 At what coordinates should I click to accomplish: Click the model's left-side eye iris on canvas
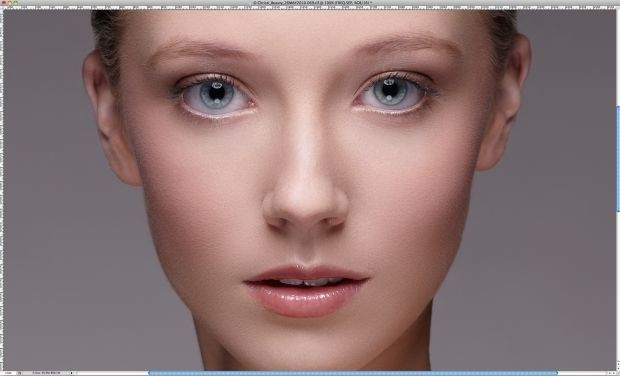tap(216, 94)
